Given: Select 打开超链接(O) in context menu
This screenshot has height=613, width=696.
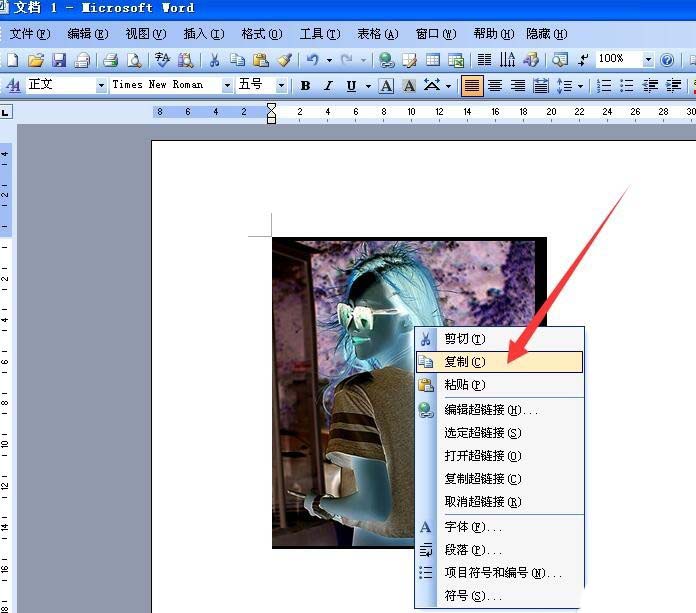Looking at the screenshot, I should tap(499, 456).
